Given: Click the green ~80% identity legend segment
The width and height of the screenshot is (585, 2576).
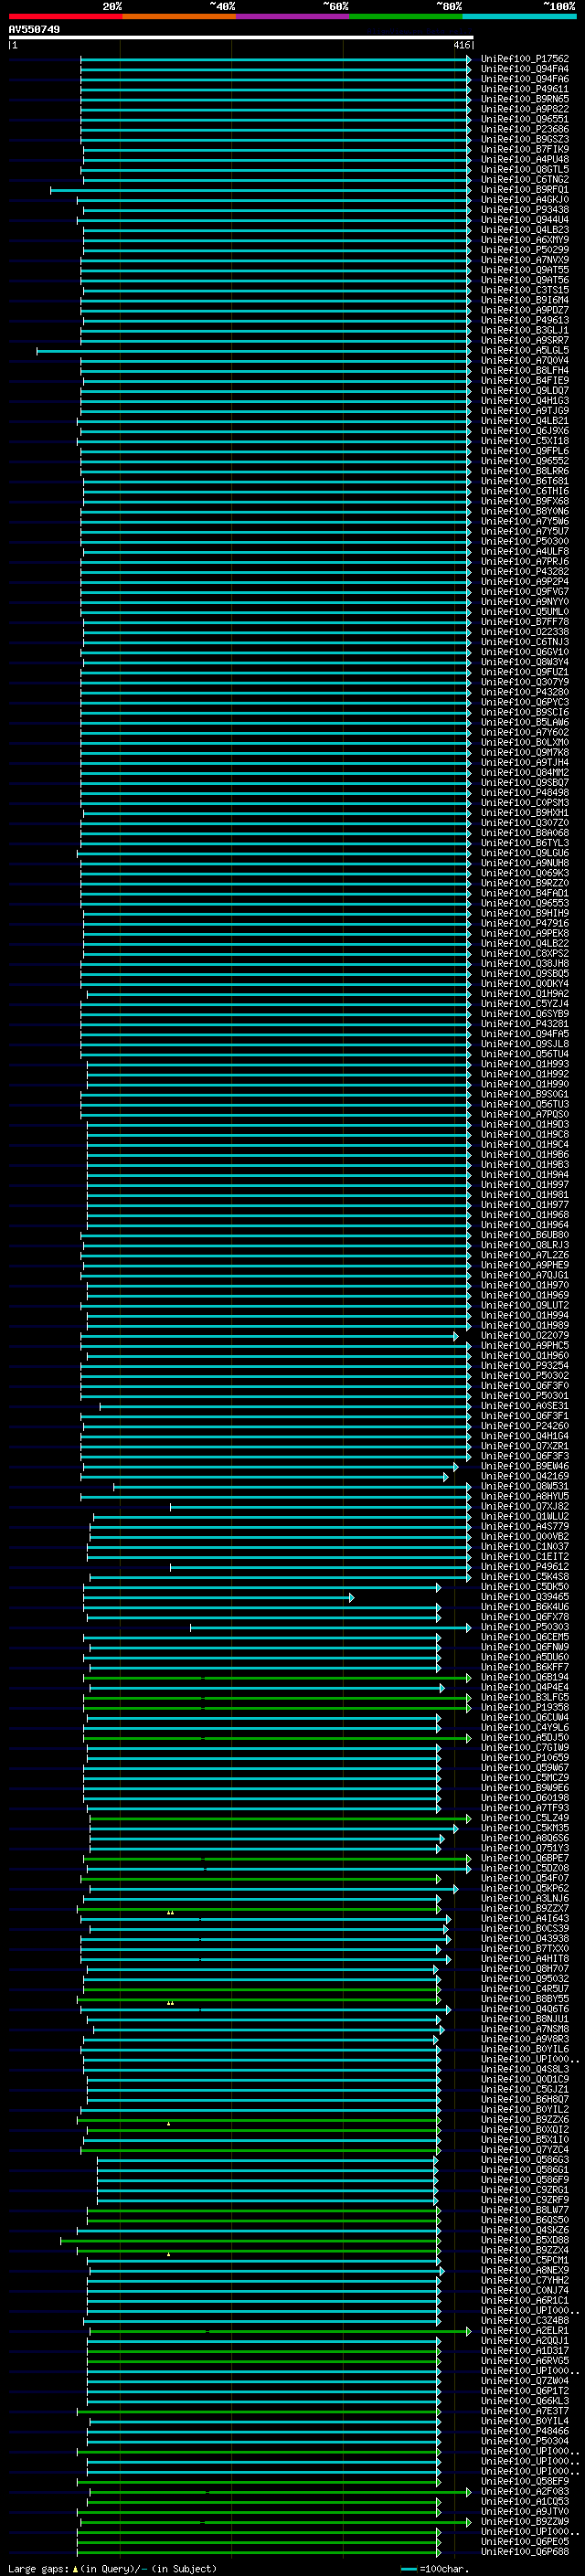Looking at the screenshot, I should pos(406,16).
